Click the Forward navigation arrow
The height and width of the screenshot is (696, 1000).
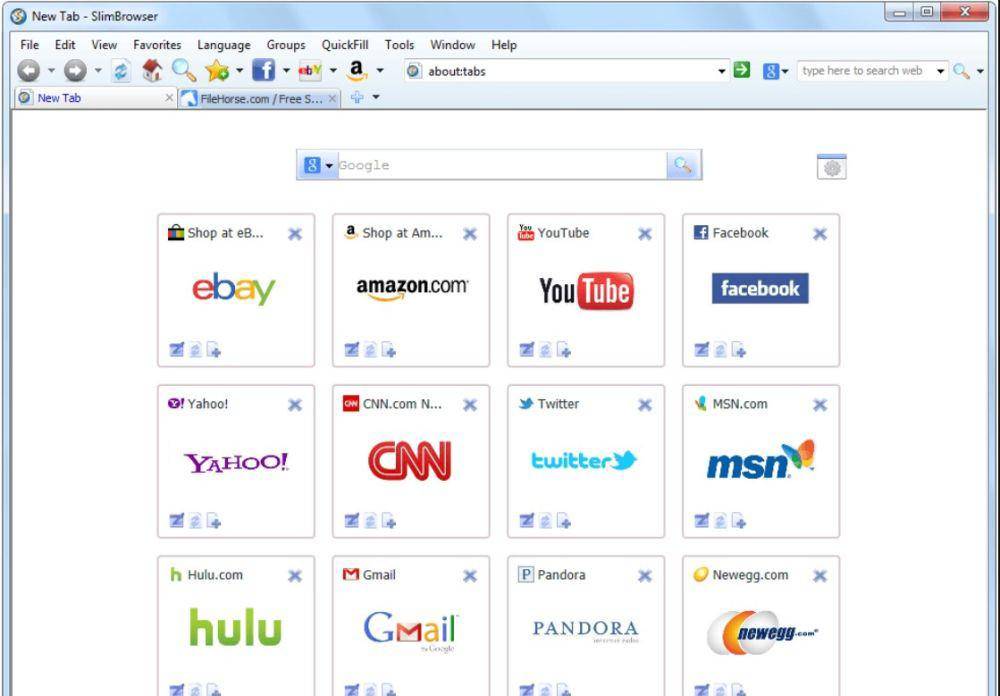tap(75, 71)
